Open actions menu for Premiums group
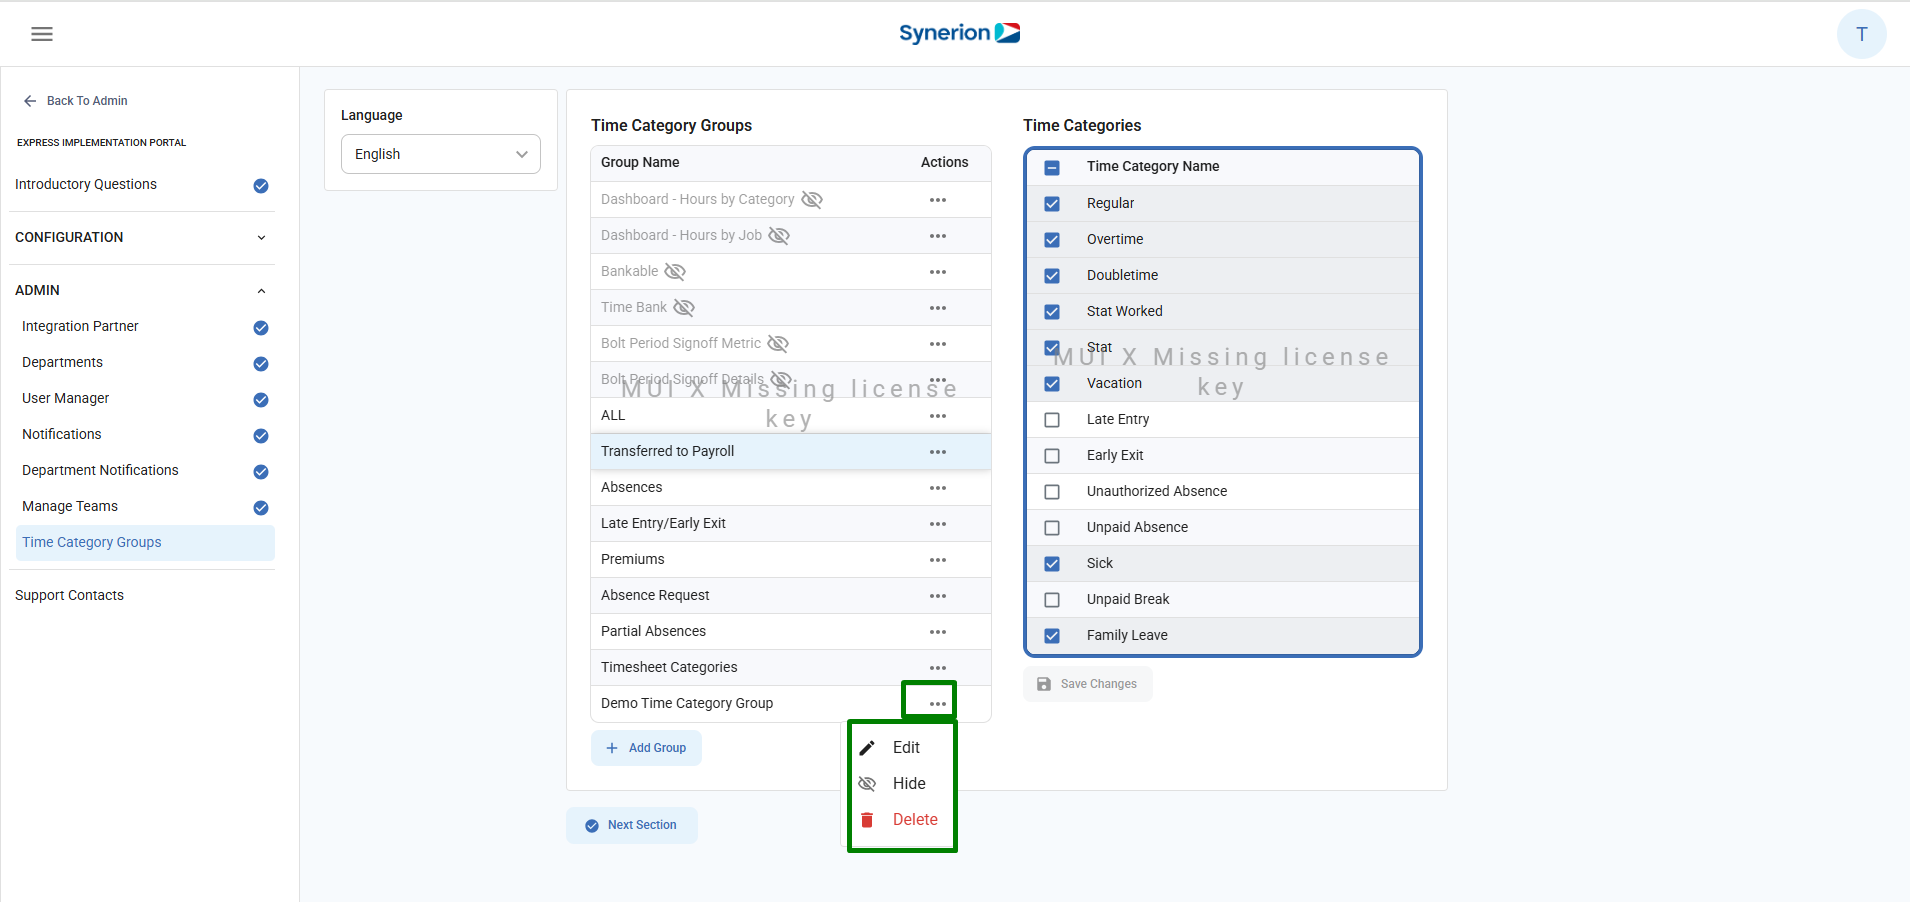This screenshot has width=1910, height=902. pos(937,560)
